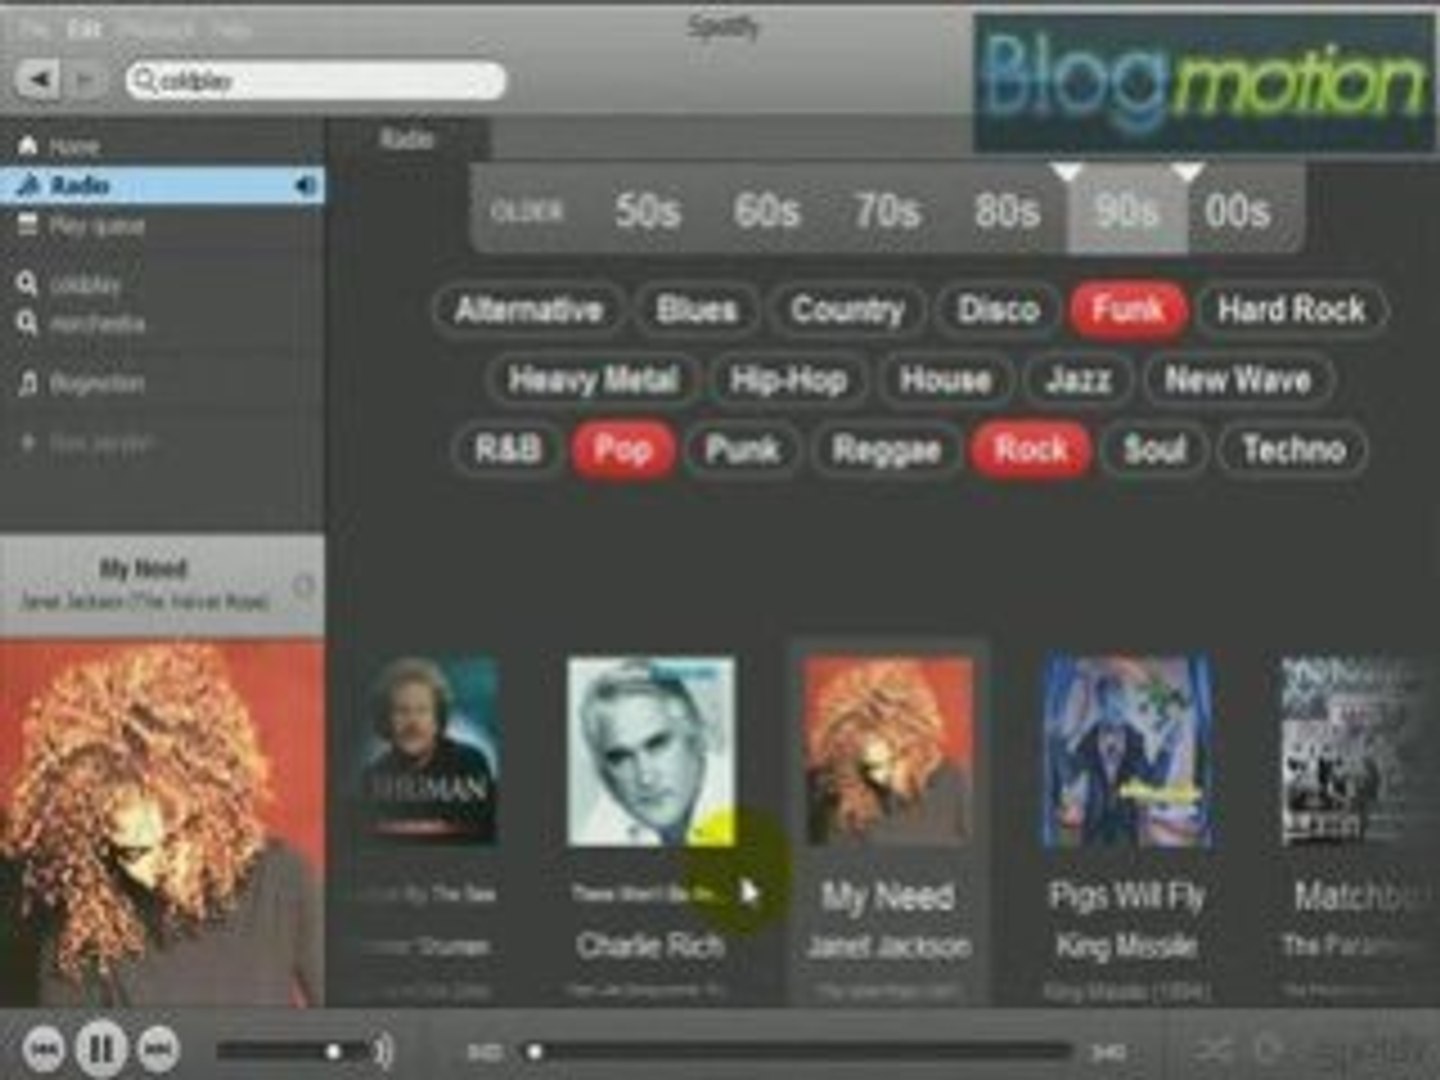Open the Edit menu

pos(84,28)
